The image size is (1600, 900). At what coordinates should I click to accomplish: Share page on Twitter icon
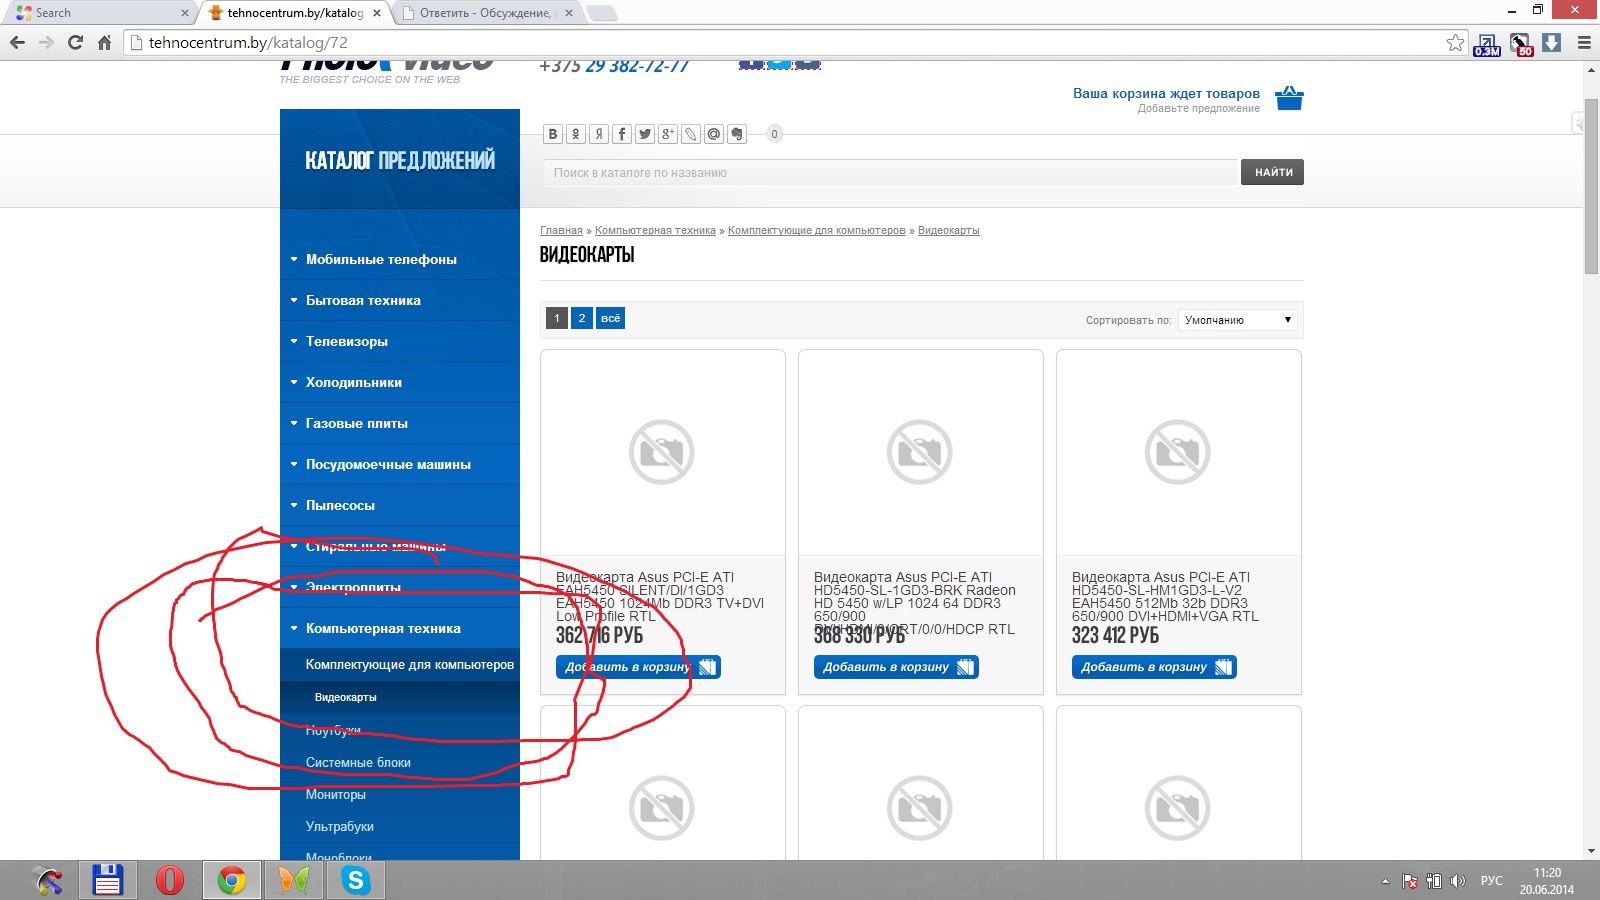pos(645,134)
